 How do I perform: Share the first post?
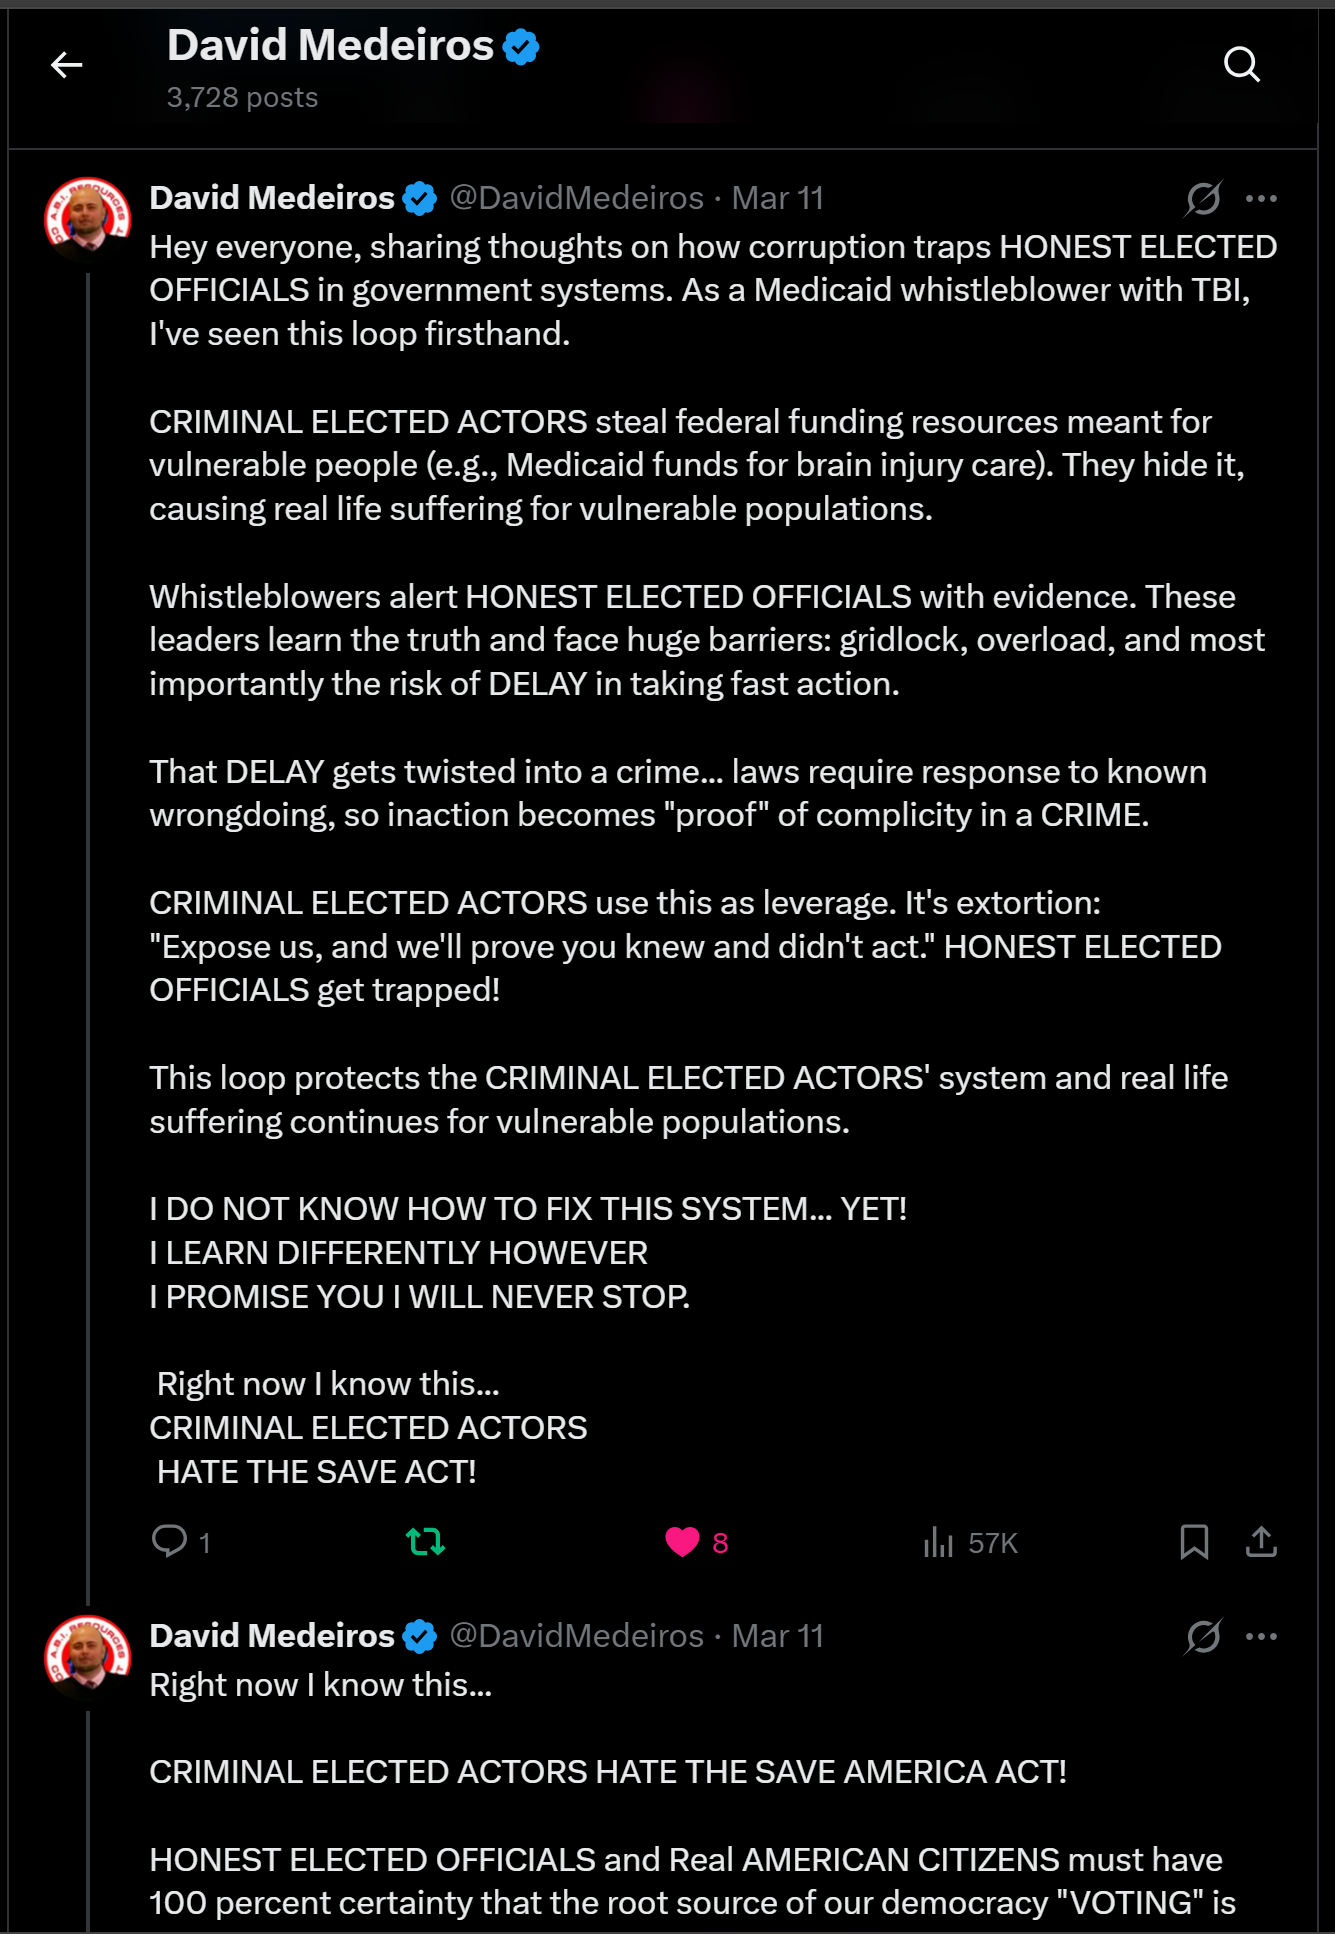pyautogui.click(x=1261, y=1542)
